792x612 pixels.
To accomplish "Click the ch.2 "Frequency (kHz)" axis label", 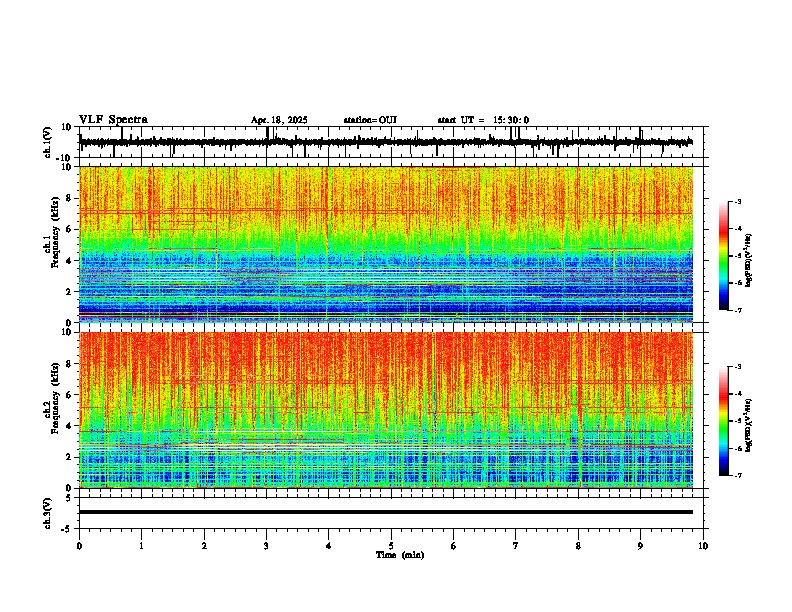I will (56, 398).
